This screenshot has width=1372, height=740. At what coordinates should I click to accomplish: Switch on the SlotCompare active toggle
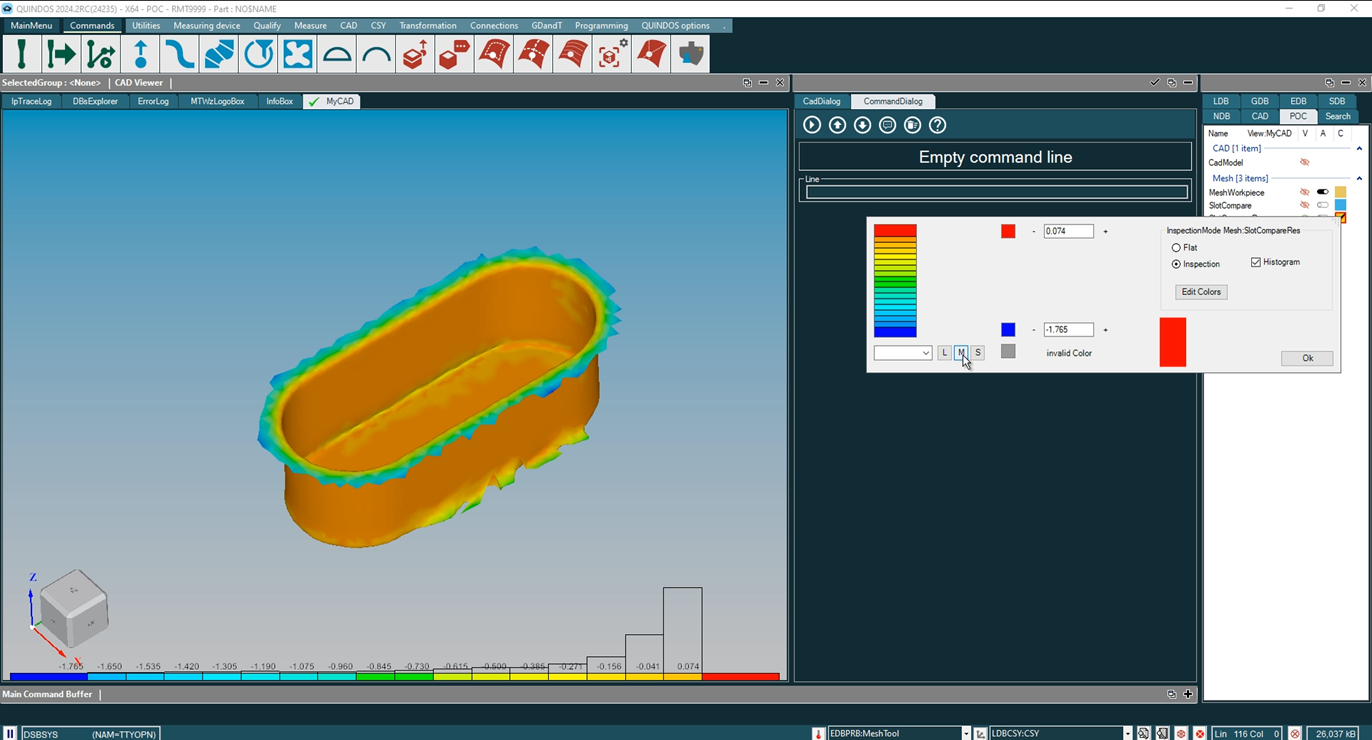tap(1323, 205)
